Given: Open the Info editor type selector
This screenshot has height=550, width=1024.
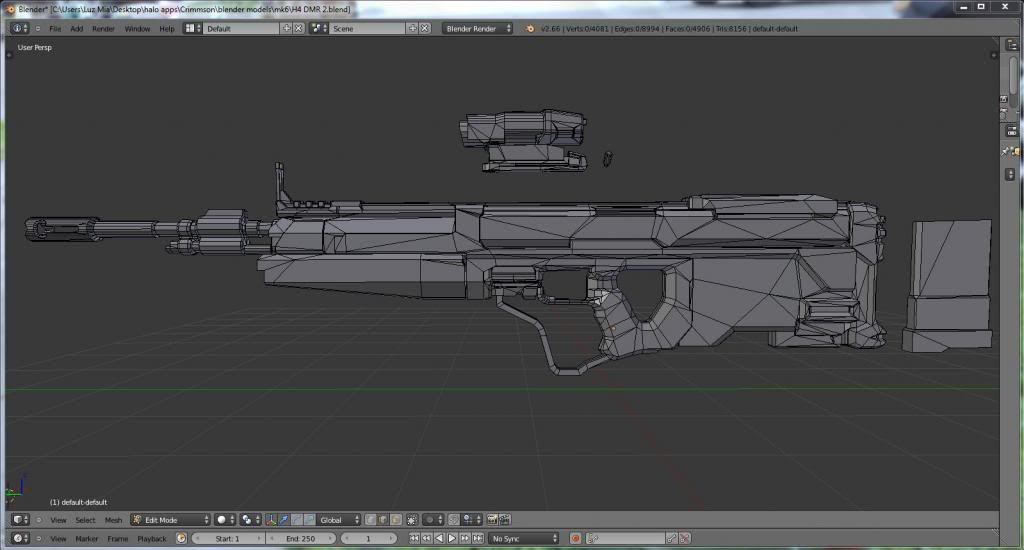Looking at the screenshot, I should [x=20, y=29].
